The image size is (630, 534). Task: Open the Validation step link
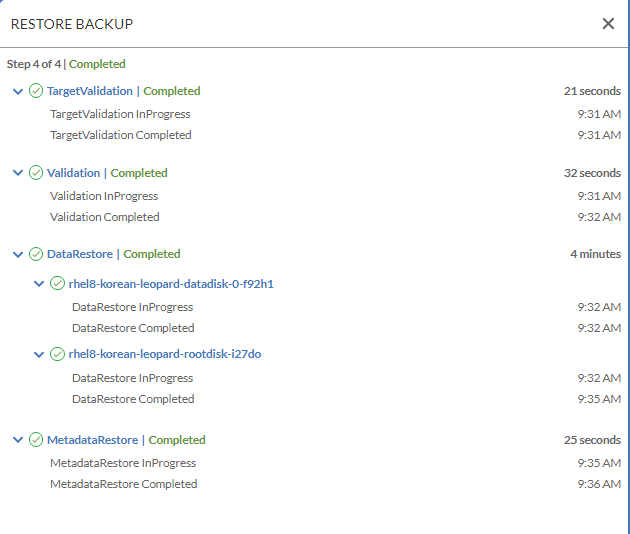(x=74, y=173)
